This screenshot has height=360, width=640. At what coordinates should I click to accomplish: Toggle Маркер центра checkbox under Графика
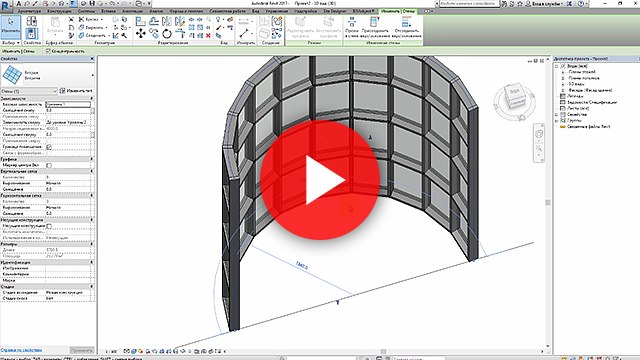click(49, 165)
